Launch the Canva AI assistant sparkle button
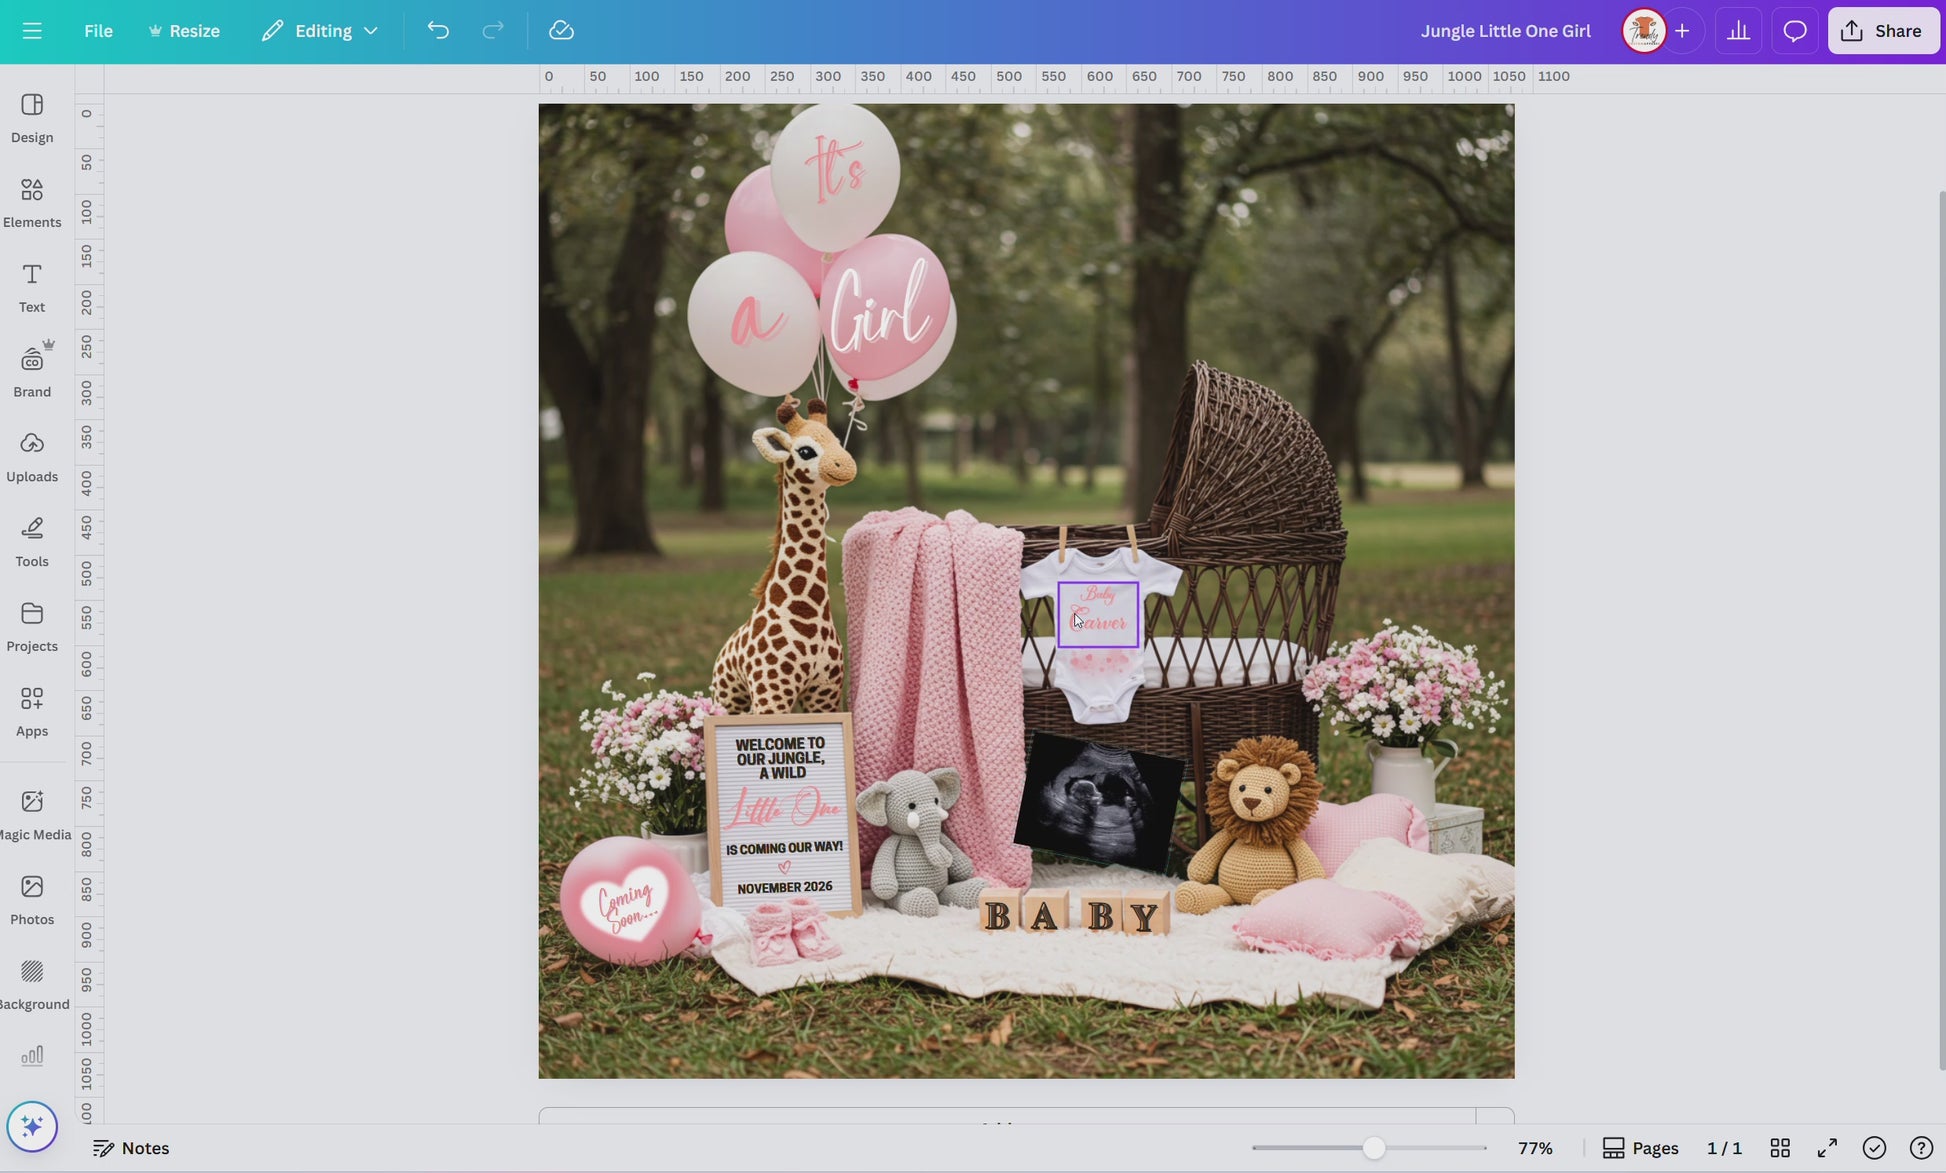The image size is (1946, 1173). (32, 1127)
